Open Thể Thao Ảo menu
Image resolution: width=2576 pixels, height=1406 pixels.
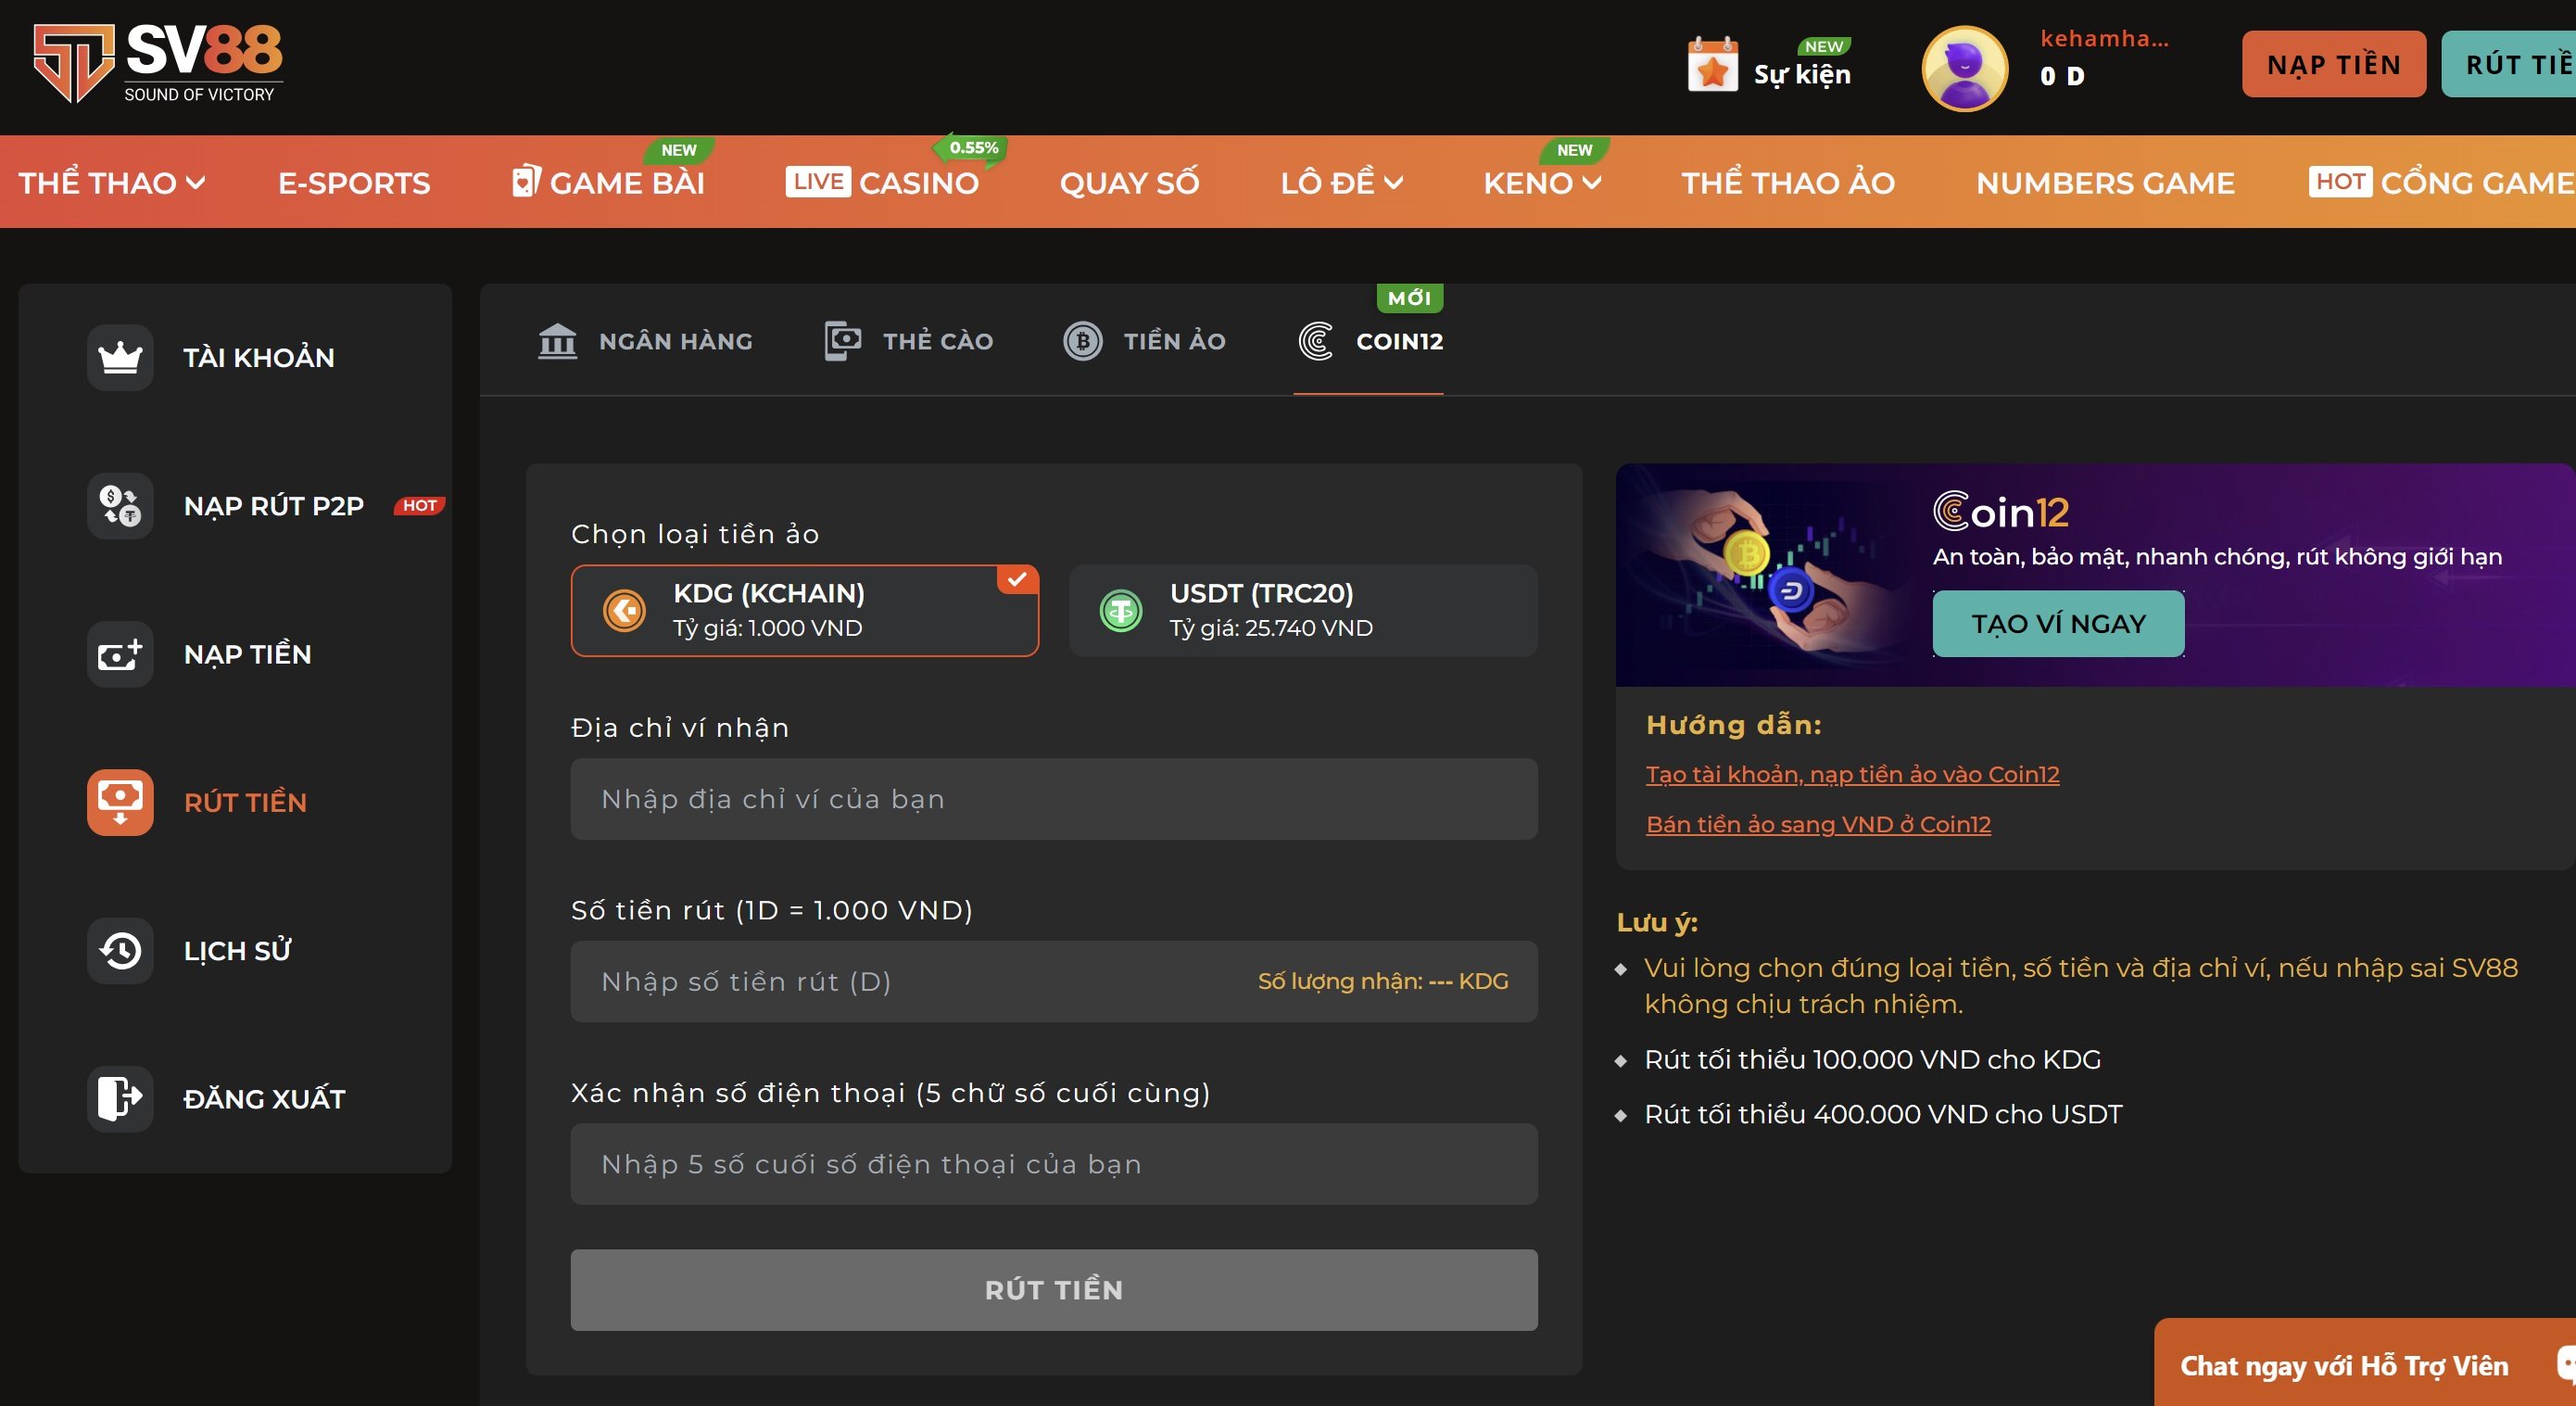coord(1788,183)
